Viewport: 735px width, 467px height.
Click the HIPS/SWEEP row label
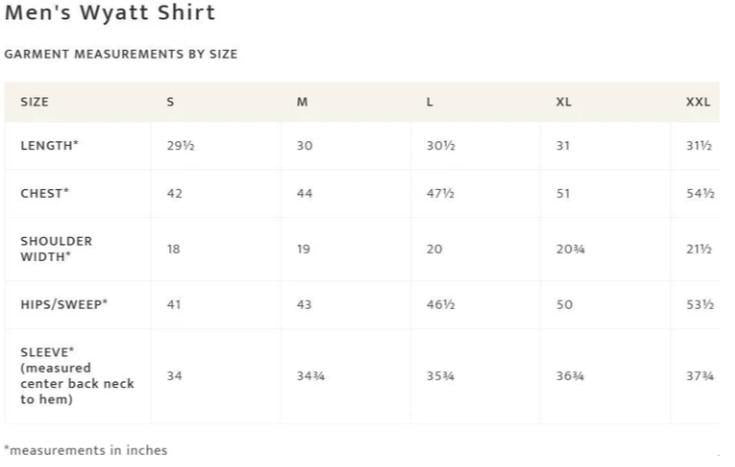64,304
